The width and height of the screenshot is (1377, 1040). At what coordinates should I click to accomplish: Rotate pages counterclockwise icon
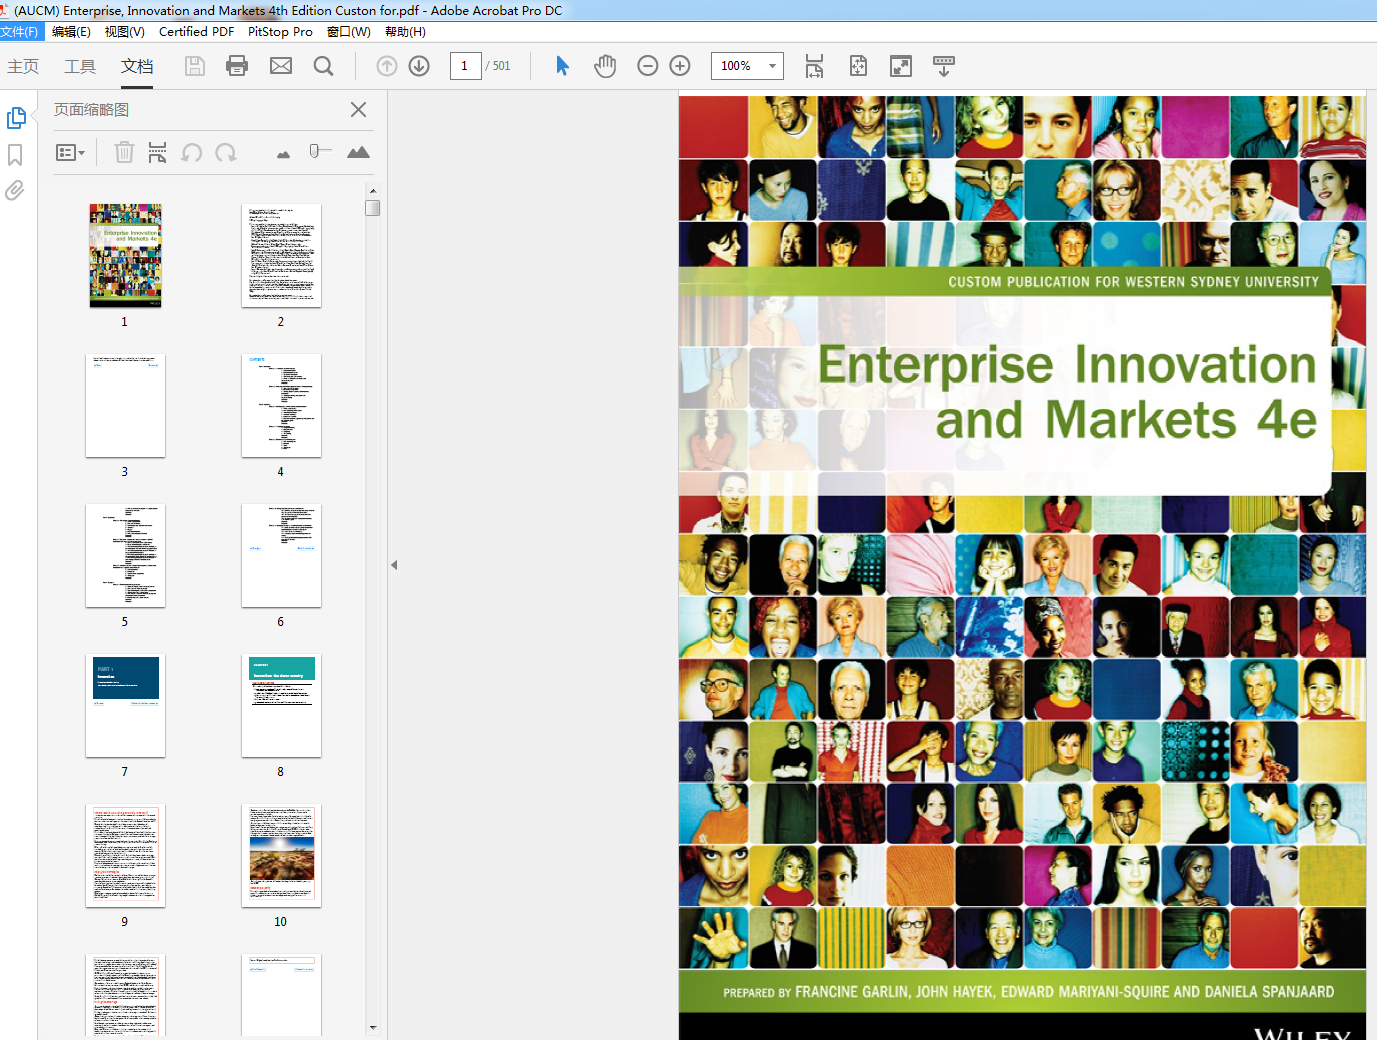(x=192, y=152)
